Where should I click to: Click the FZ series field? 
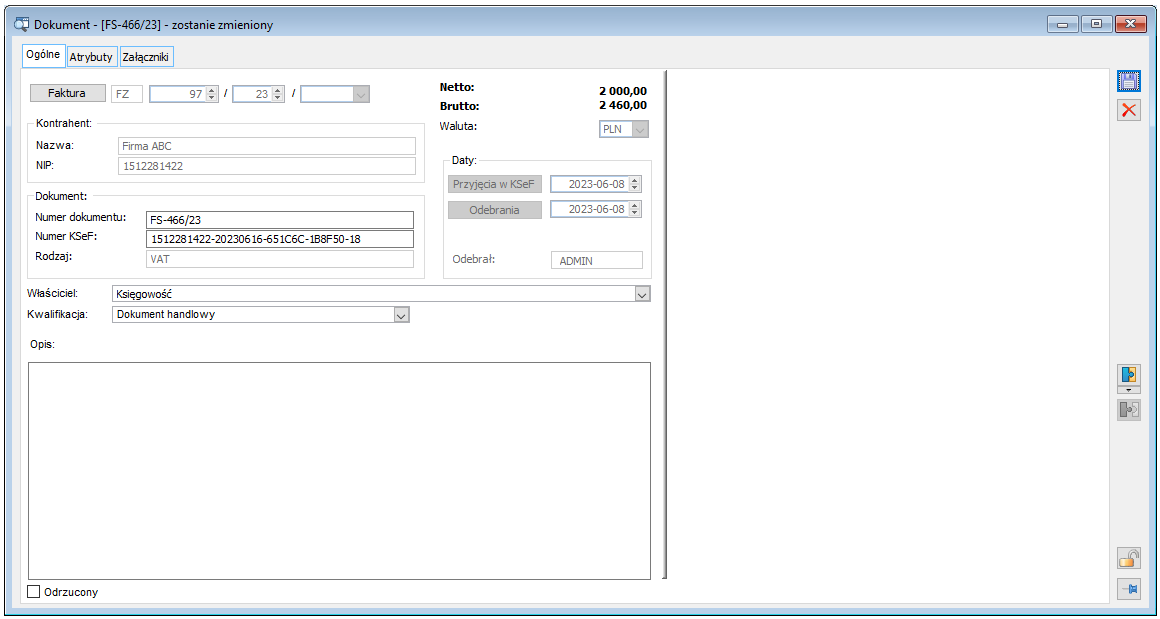pyautogui.click(x=127, y=94)
